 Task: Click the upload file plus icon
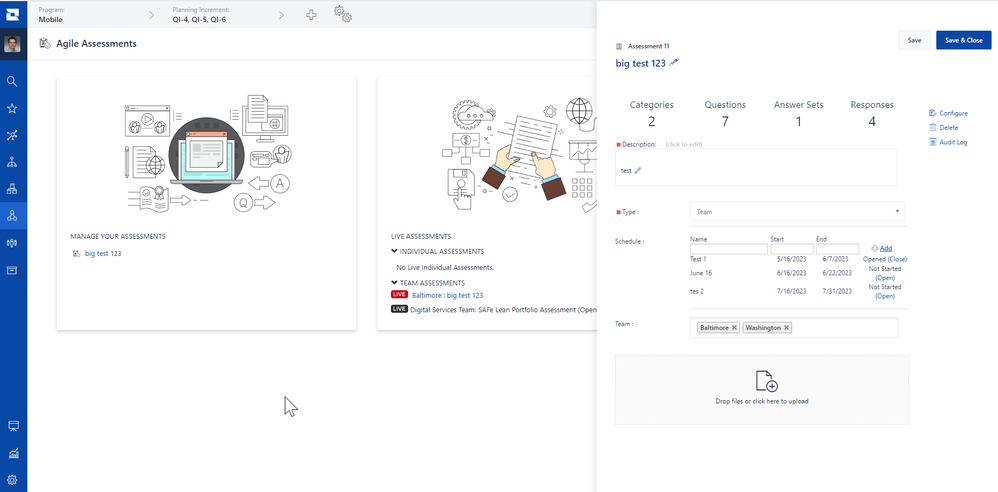(766, 381)
